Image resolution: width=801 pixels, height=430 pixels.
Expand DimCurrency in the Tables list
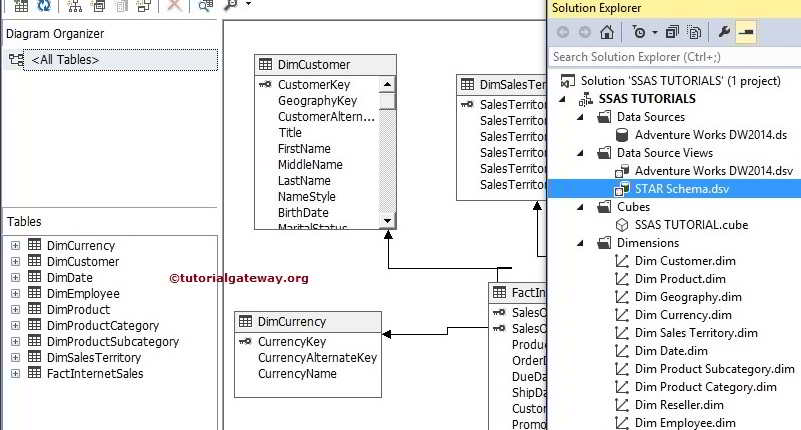pos(15,246)
